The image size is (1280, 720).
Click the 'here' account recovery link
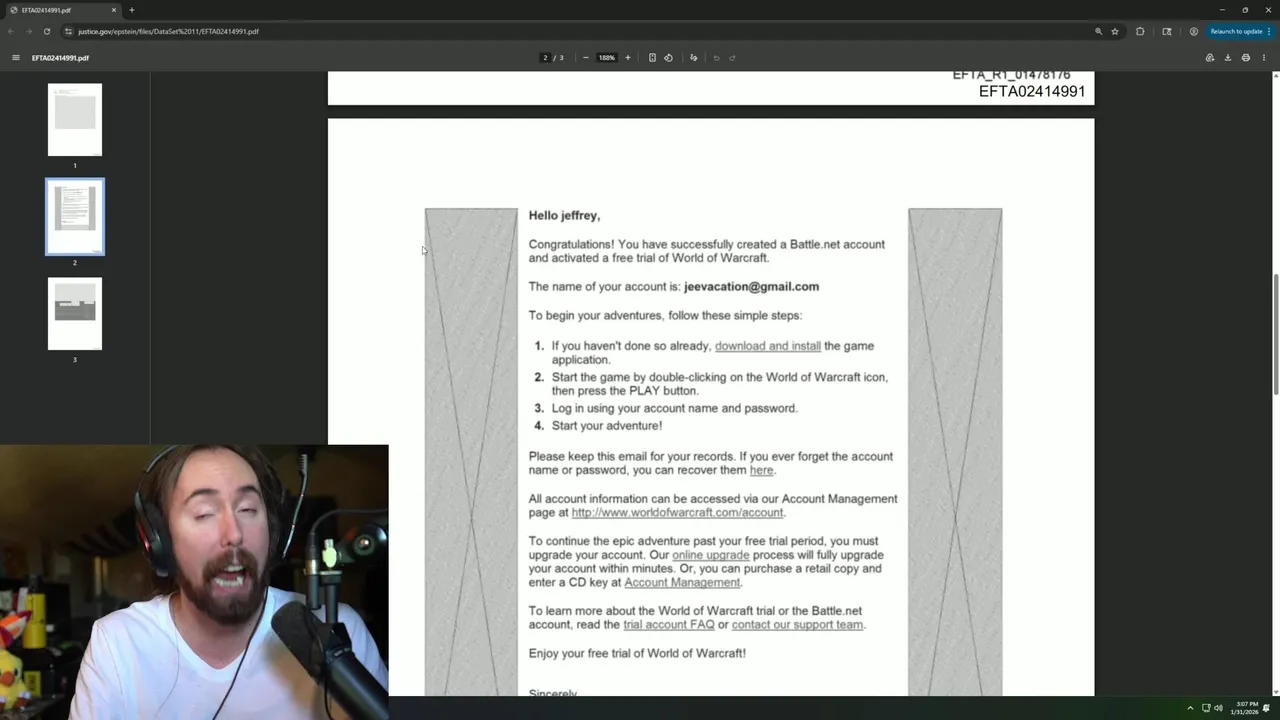coord(761,470)
